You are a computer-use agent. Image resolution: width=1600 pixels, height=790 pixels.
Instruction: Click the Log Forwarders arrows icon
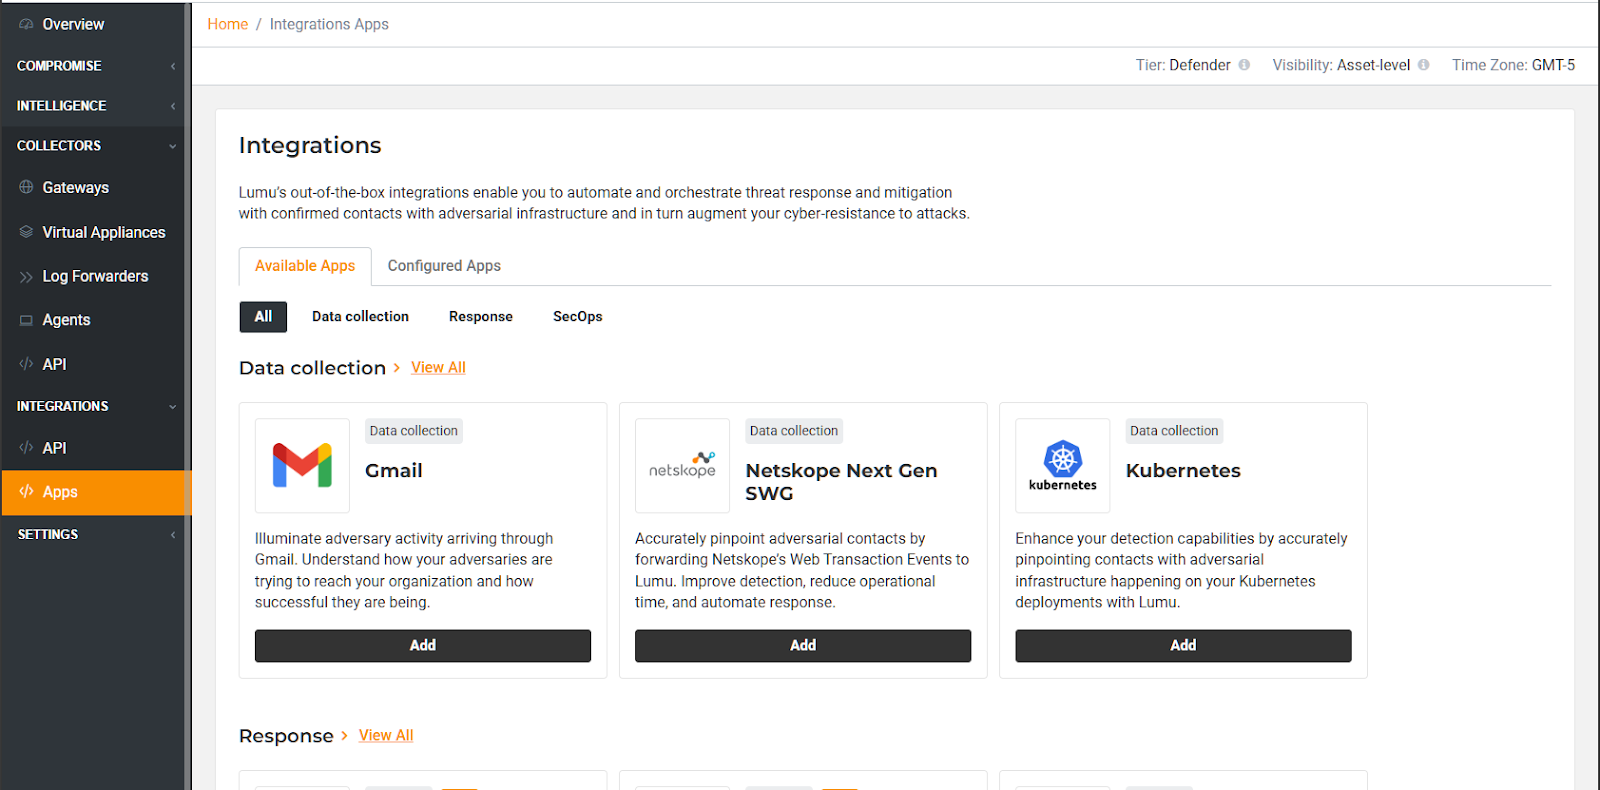pyautogui.click(x=26, y=277)
